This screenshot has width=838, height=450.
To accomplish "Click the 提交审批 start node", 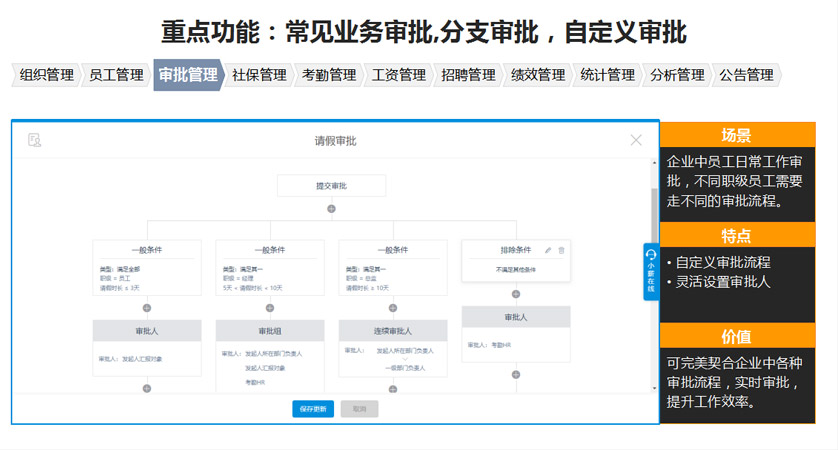I will pos(331,186).
